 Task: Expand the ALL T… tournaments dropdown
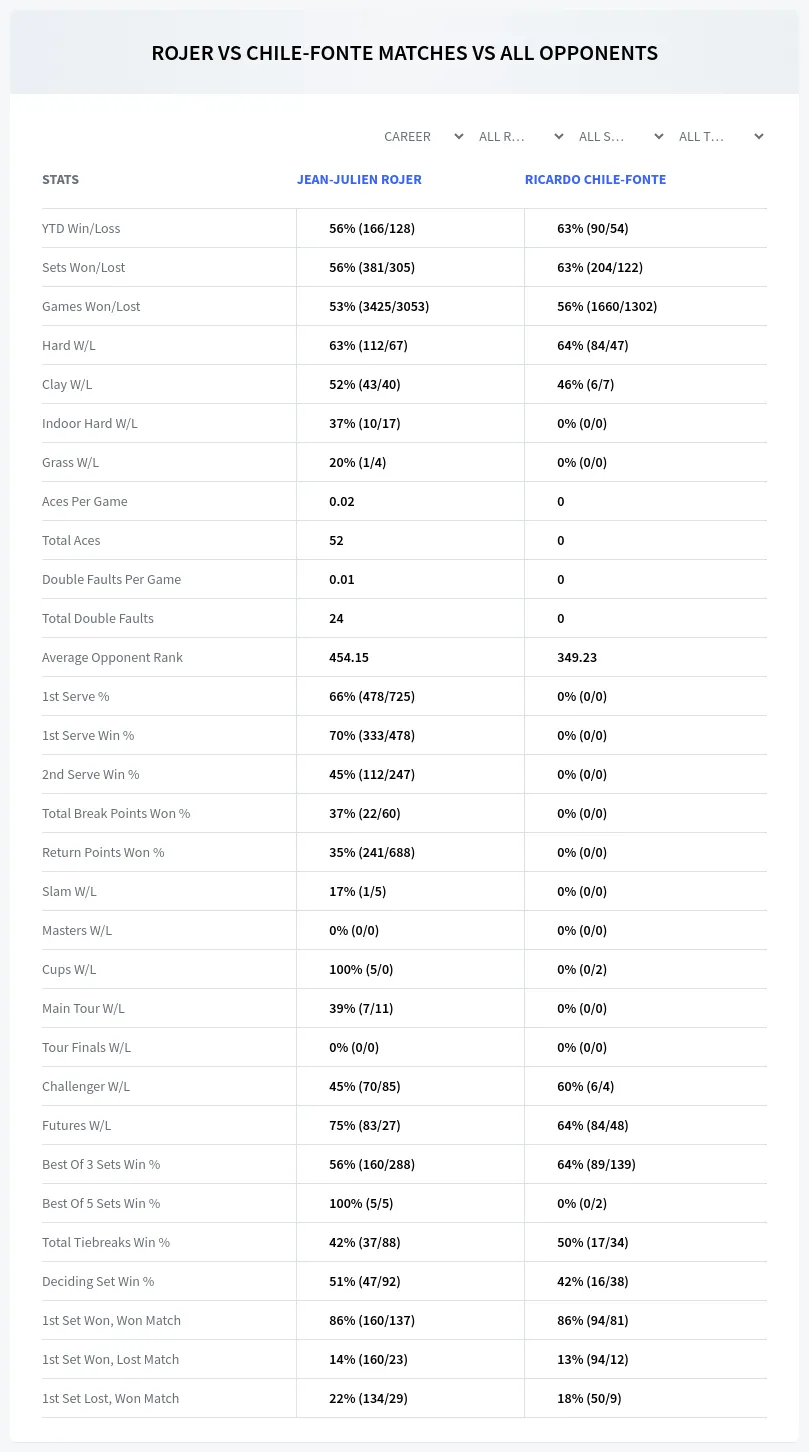click(x=721, y=136)
